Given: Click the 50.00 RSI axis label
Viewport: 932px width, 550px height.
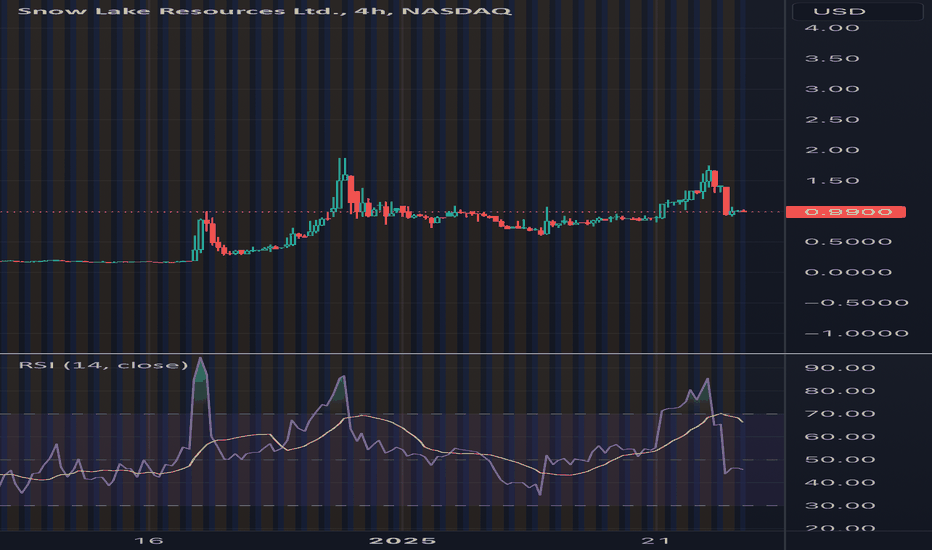Looking at the screenshot, I should (840, 460).
